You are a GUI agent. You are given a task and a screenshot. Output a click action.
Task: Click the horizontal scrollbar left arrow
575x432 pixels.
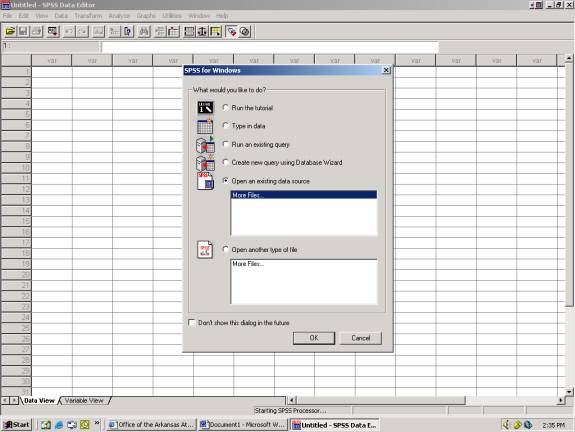(292, 400)
